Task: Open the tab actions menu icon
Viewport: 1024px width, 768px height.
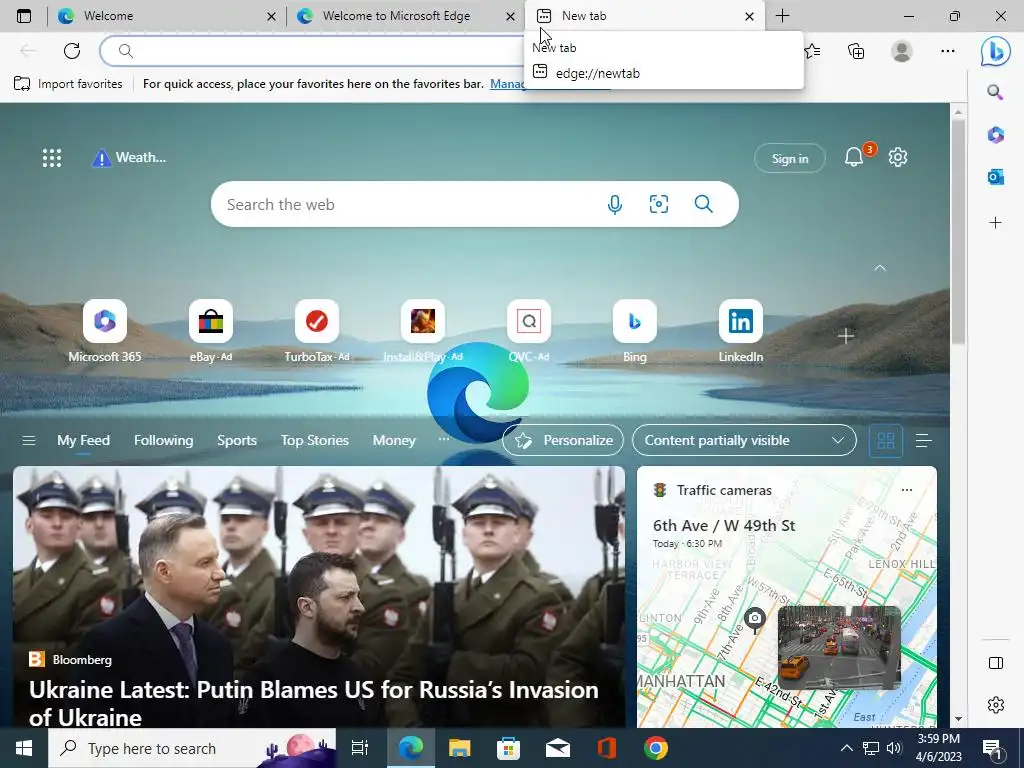Action: coord(24,16)
